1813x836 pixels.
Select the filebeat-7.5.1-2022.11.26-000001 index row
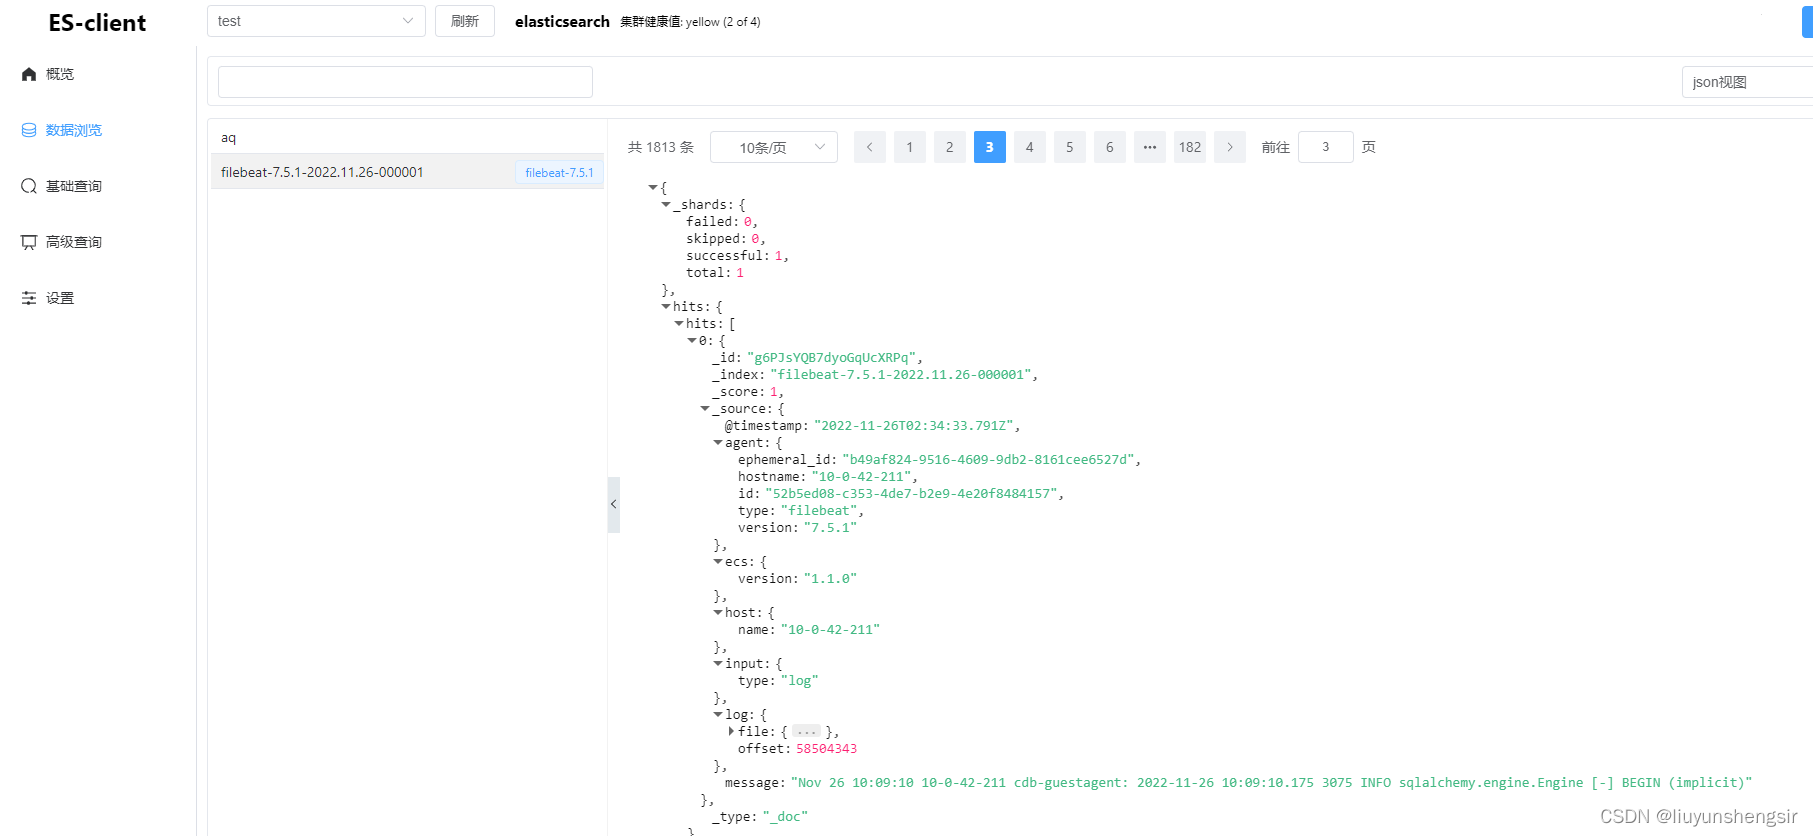(407, 172)
